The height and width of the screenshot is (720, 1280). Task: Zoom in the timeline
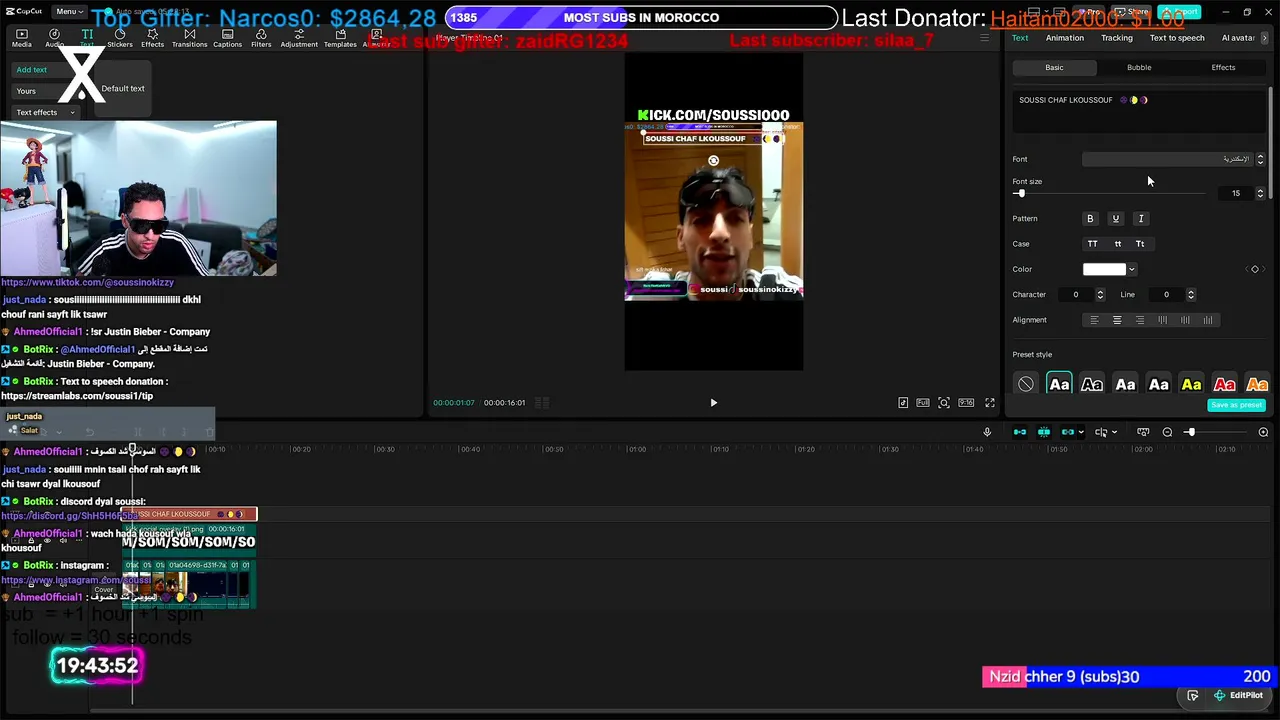point(1263,432)
